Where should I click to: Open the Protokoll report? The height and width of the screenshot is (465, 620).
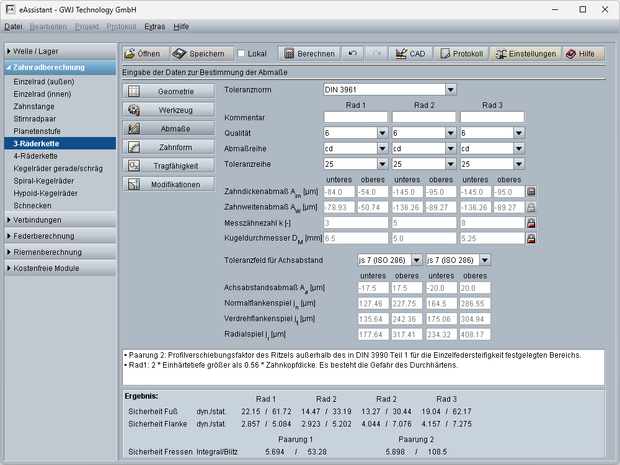[461, 53]
